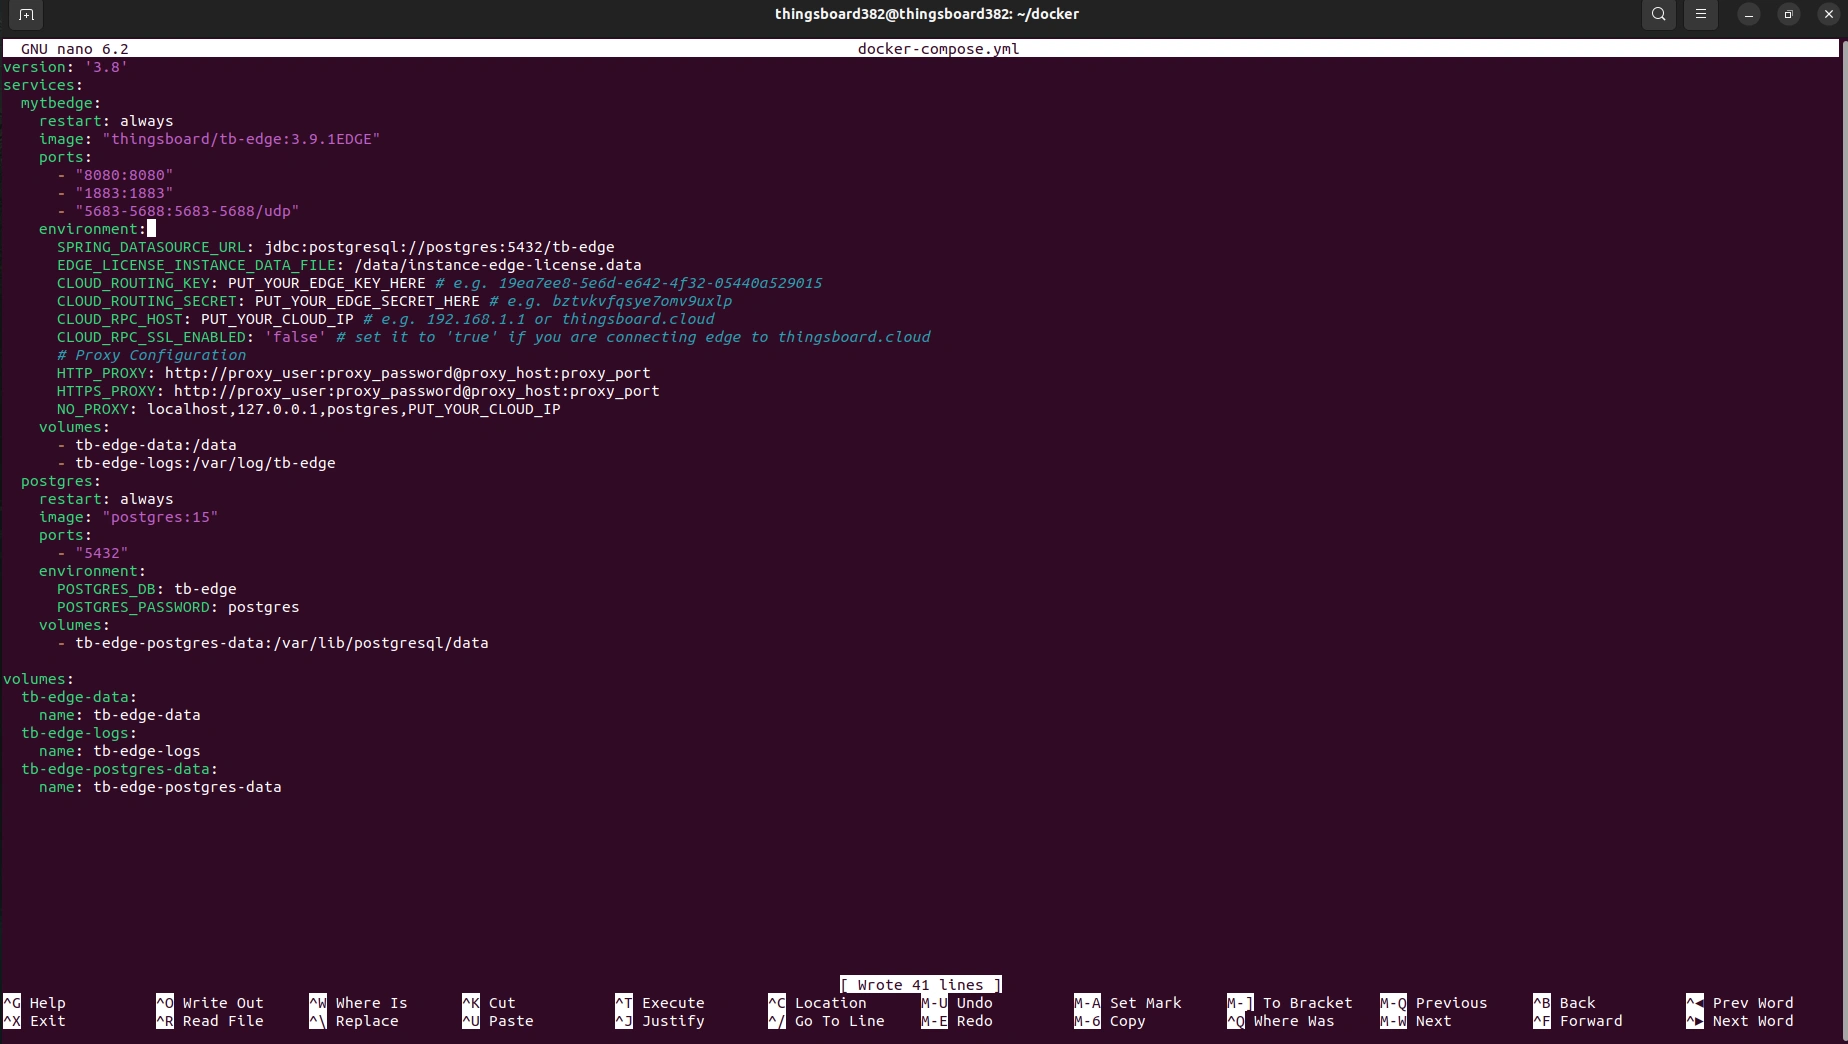
Task: Close the terminal window
Action: click(1829, 15)
